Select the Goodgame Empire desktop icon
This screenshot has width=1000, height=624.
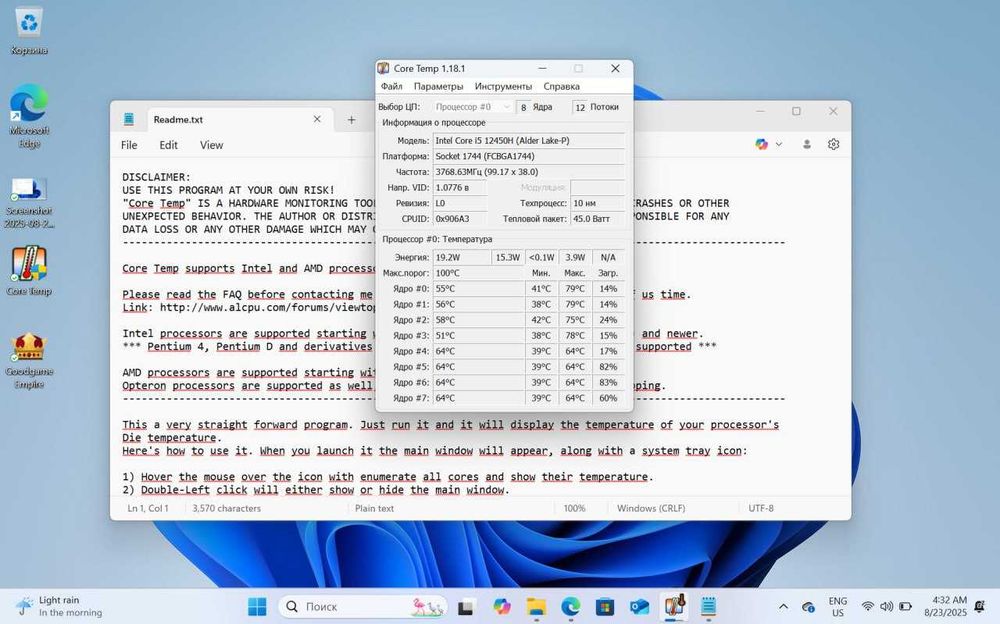point(29,360)
